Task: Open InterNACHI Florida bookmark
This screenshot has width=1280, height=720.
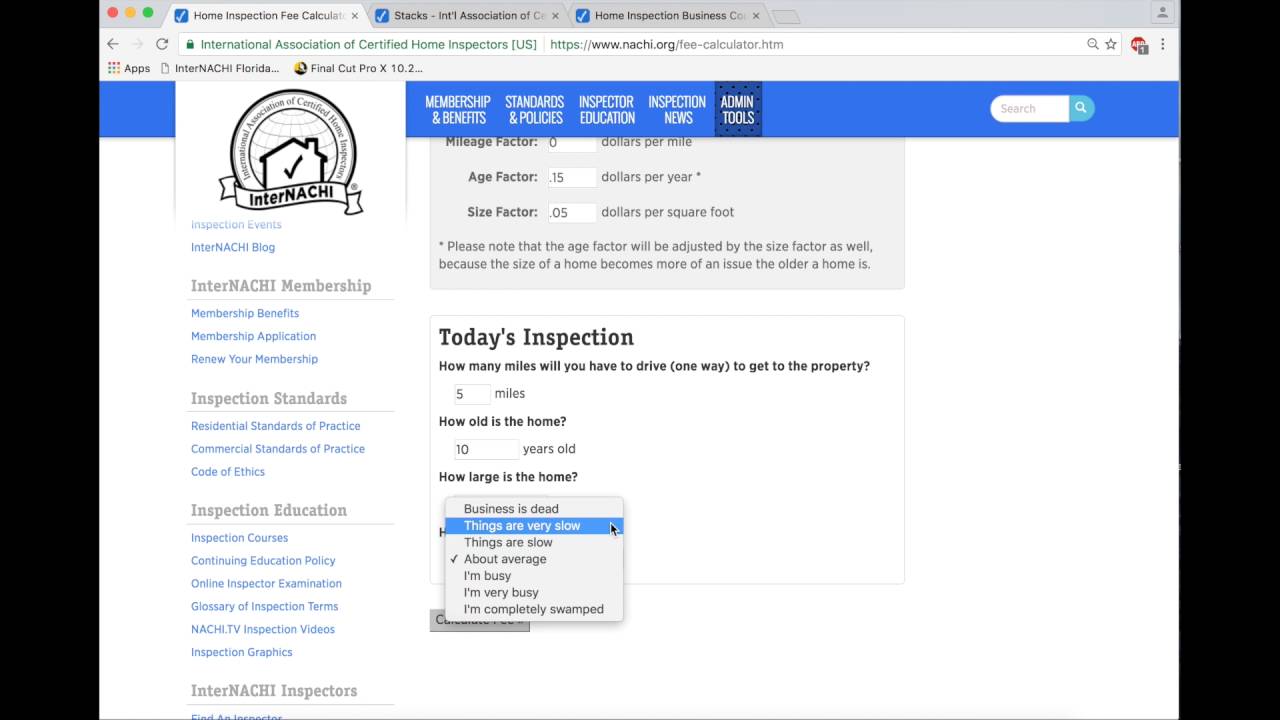Action: [220, 68]
